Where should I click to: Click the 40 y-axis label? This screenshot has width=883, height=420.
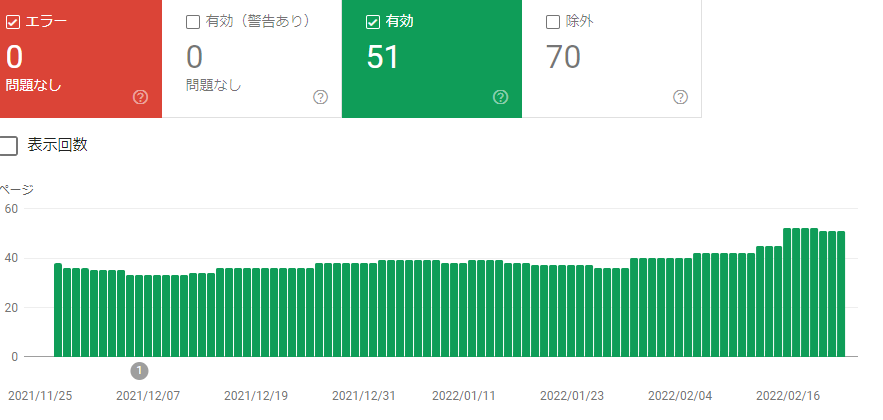[11, 258]
